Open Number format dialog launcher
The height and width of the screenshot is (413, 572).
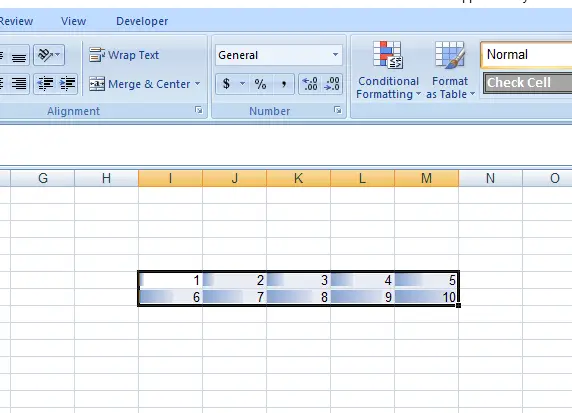[x=337, y=110]
